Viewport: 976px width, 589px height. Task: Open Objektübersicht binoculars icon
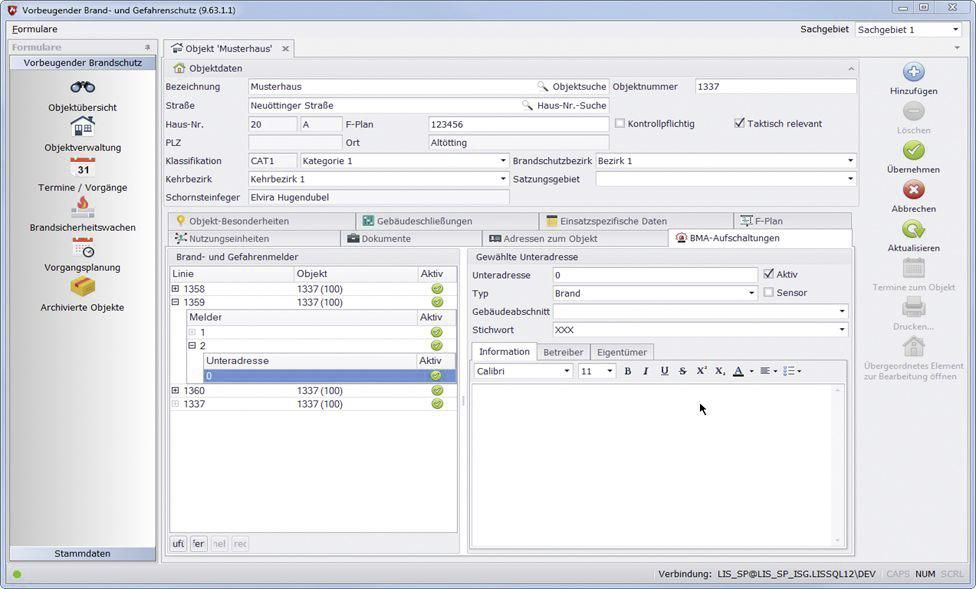click(x=82, y=88)
